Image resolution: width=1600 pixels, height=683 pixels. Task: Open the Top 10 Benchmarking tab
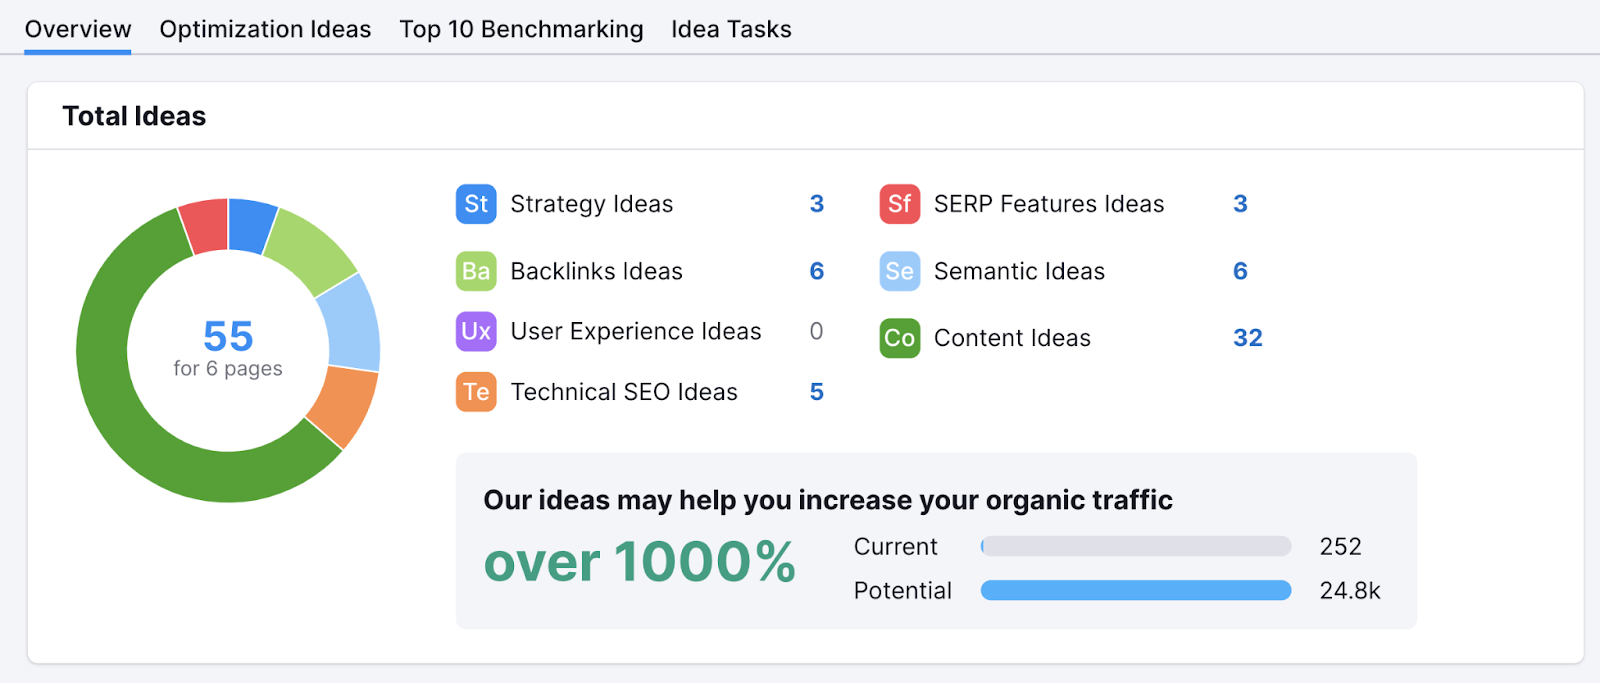tap(521, 30)
